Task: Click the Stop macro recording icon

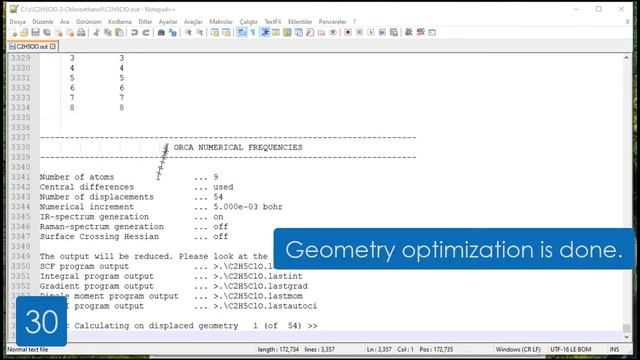Action: click(x=359, y=33)
